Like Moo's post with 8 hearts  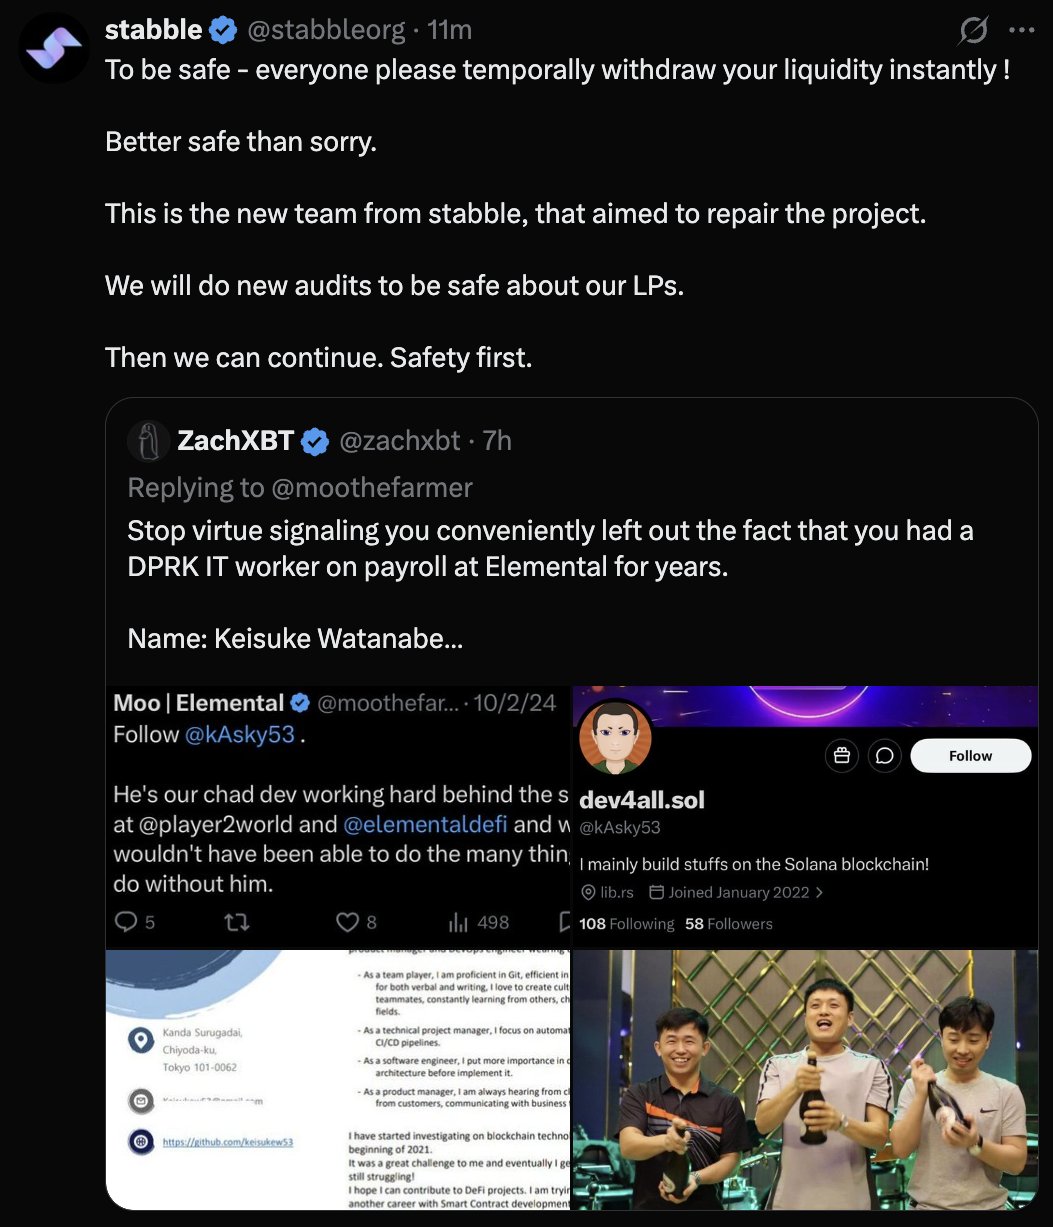pyautogui.click(x=347, y=922)
